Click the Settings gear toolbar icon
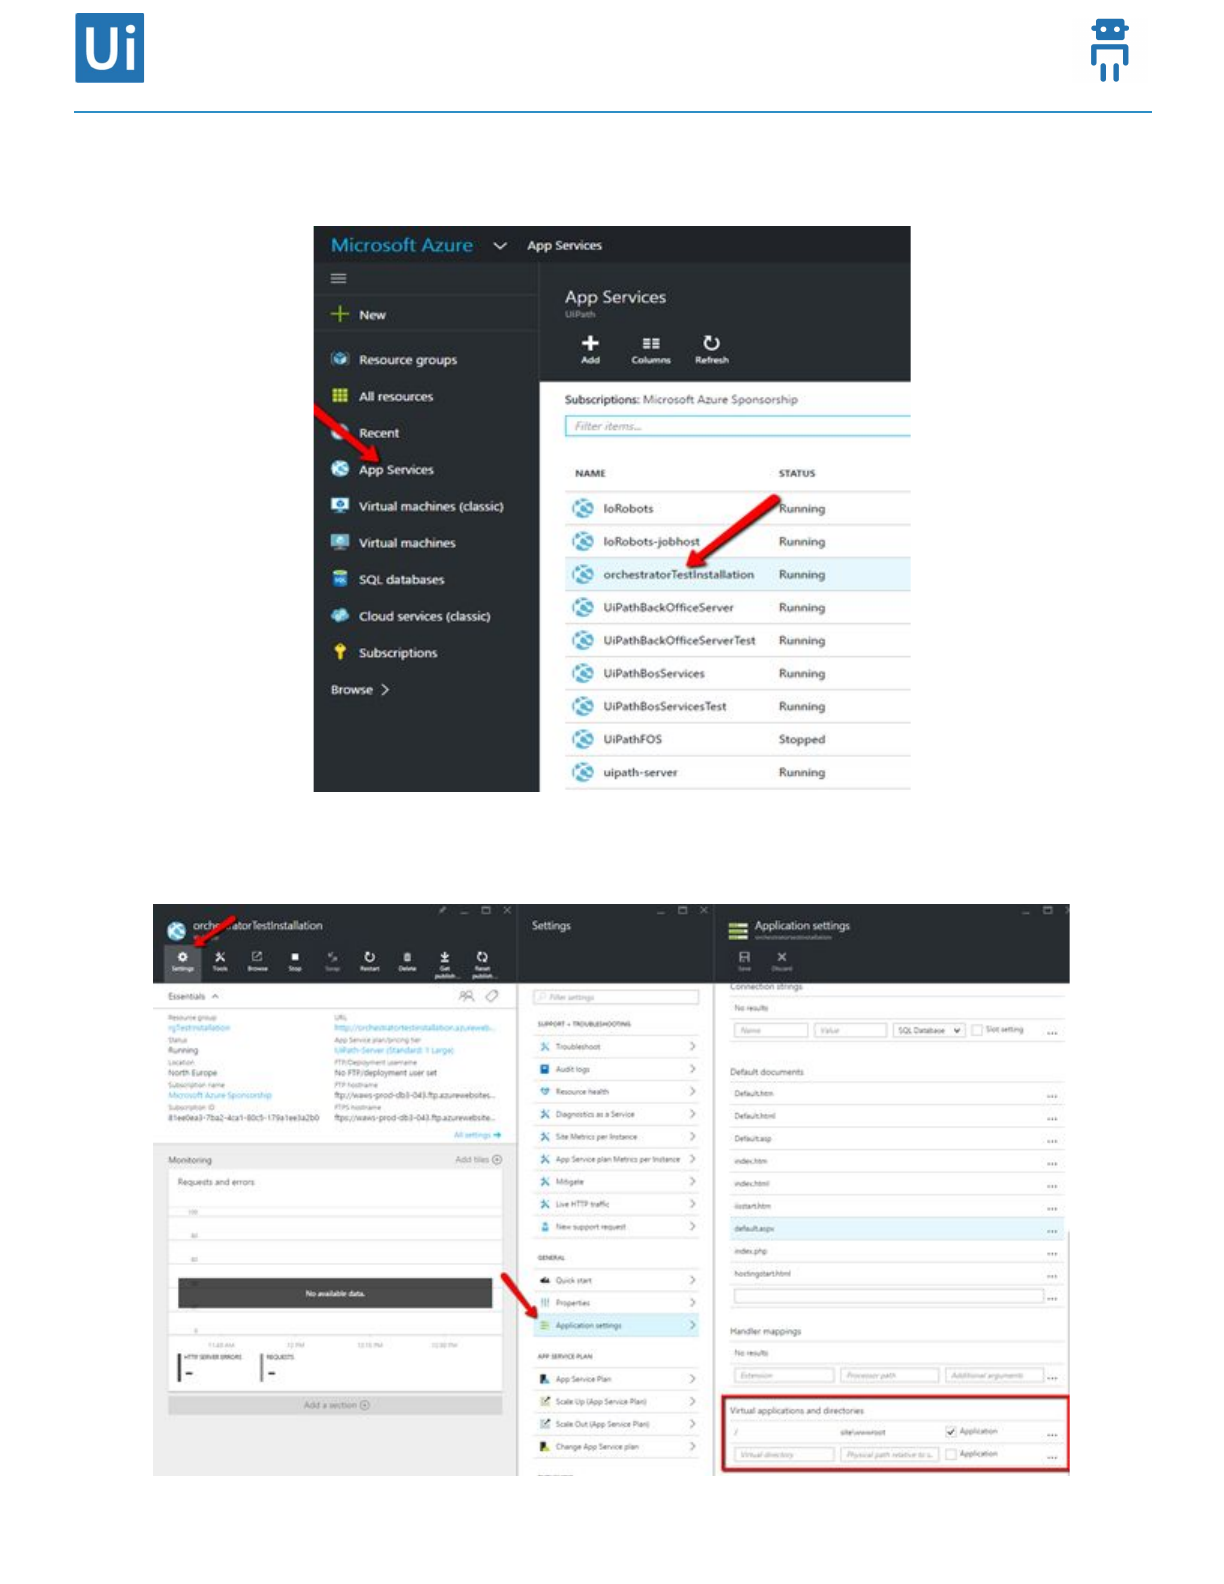 183,960
